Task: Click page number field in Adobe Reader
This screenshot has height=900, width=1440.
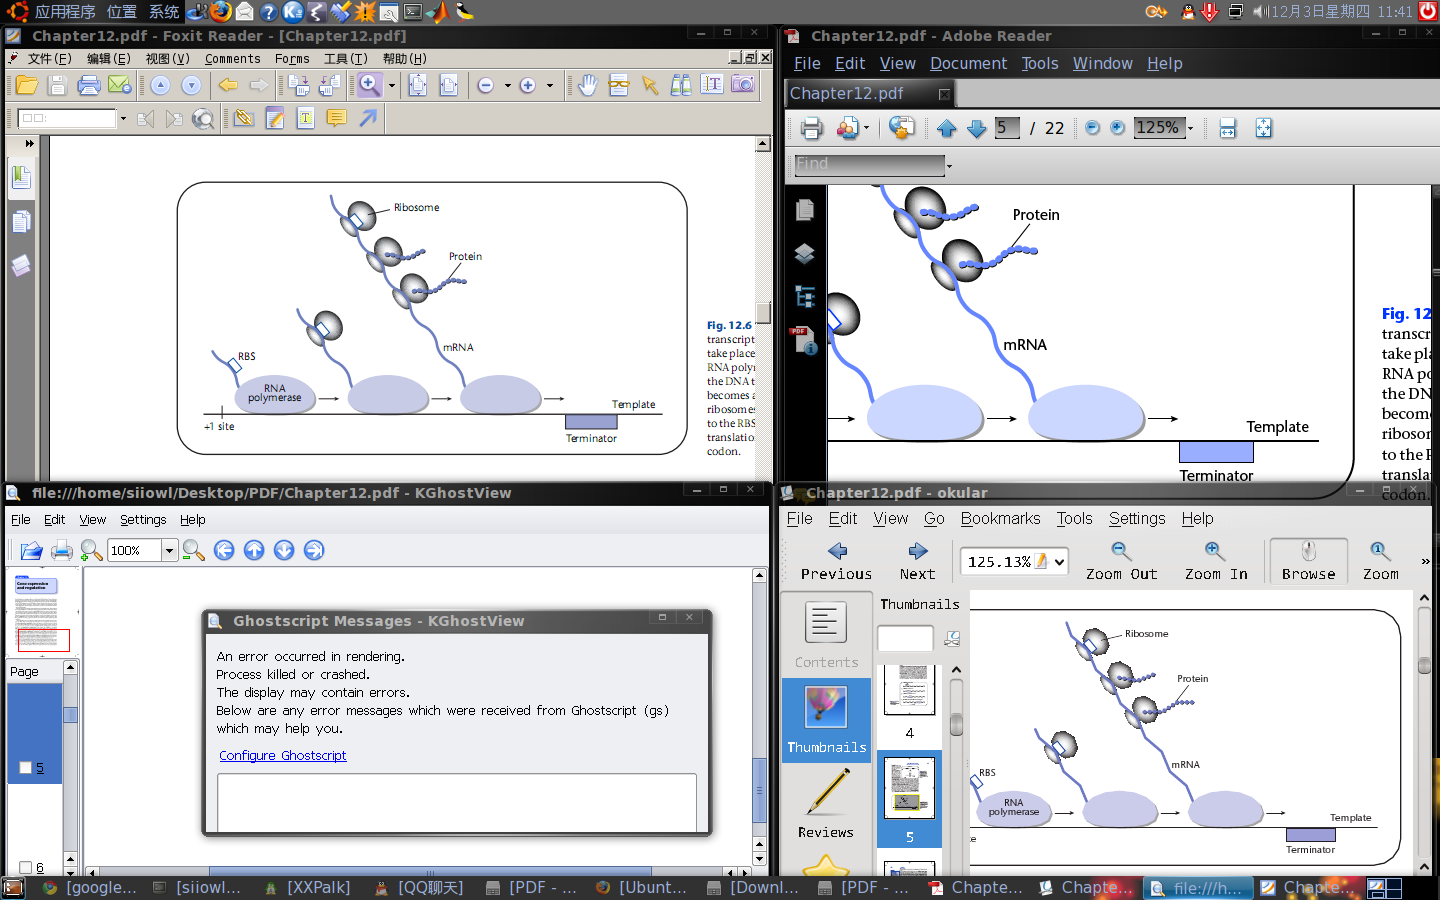Action: (1007, 128)
